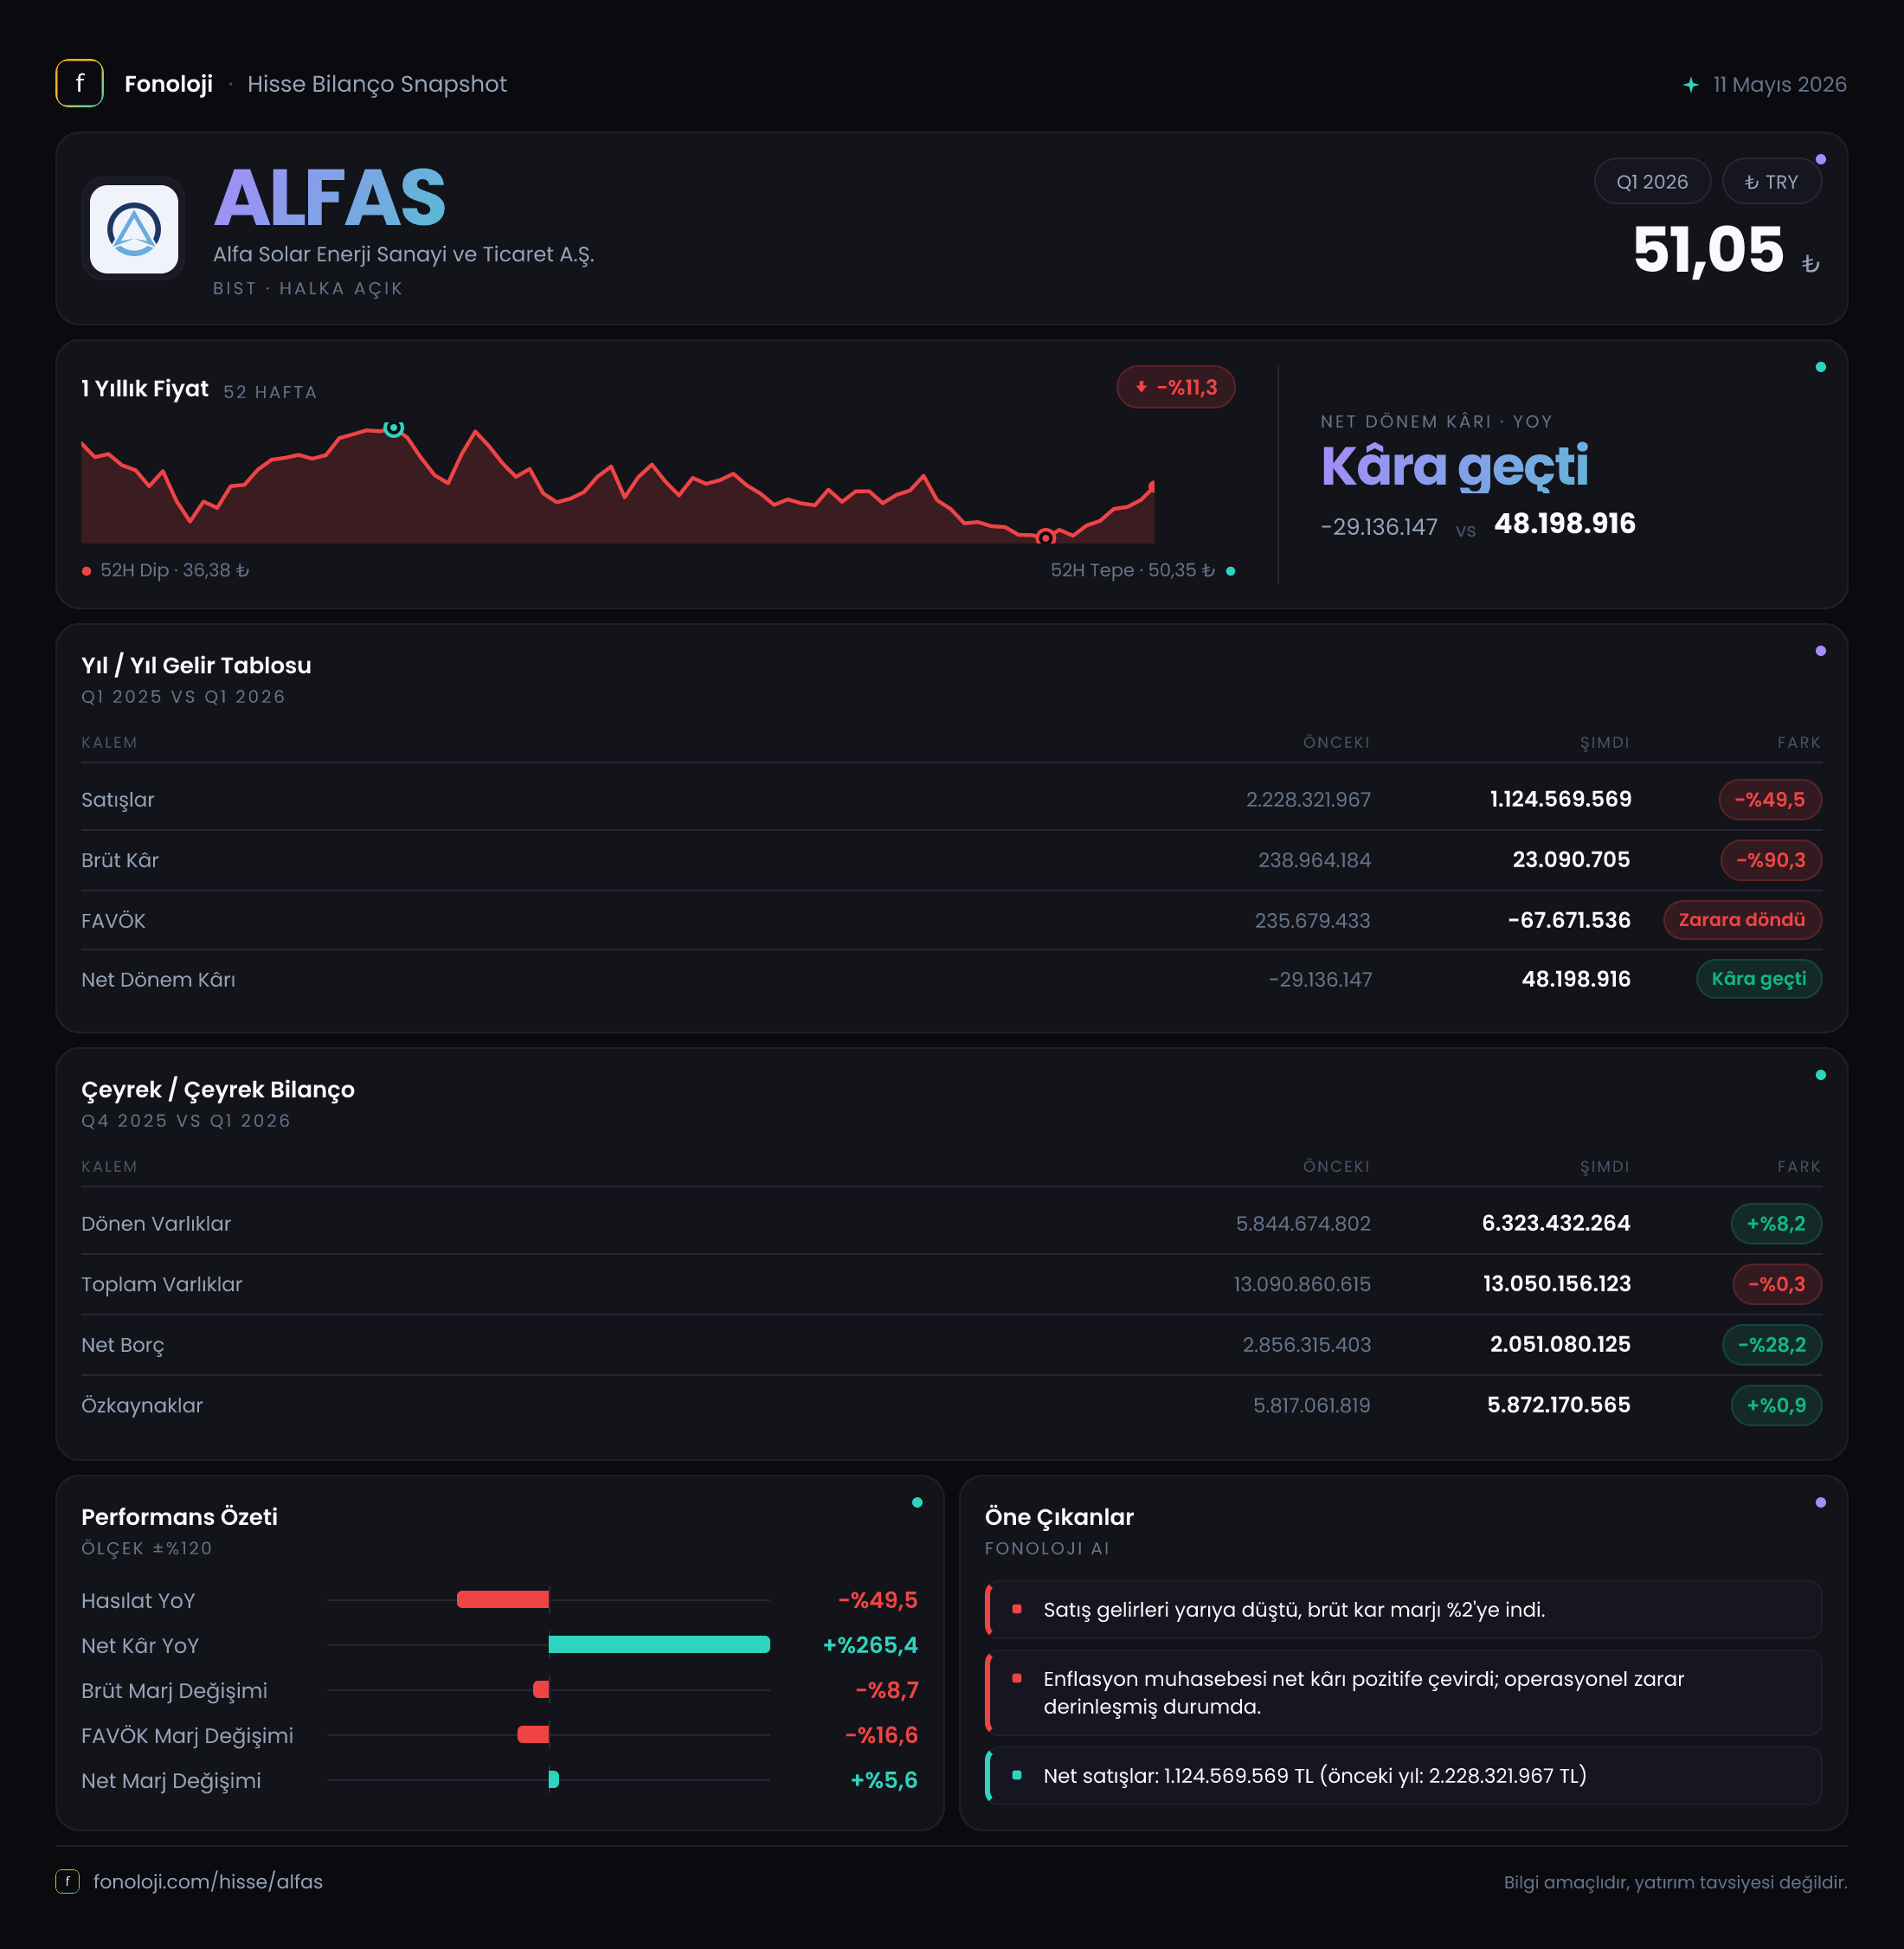Click the highlight about satış gelirleri yarıya düştü
Viewport: 1904px width, 1949px height.
click(x=1403, y=1609)
